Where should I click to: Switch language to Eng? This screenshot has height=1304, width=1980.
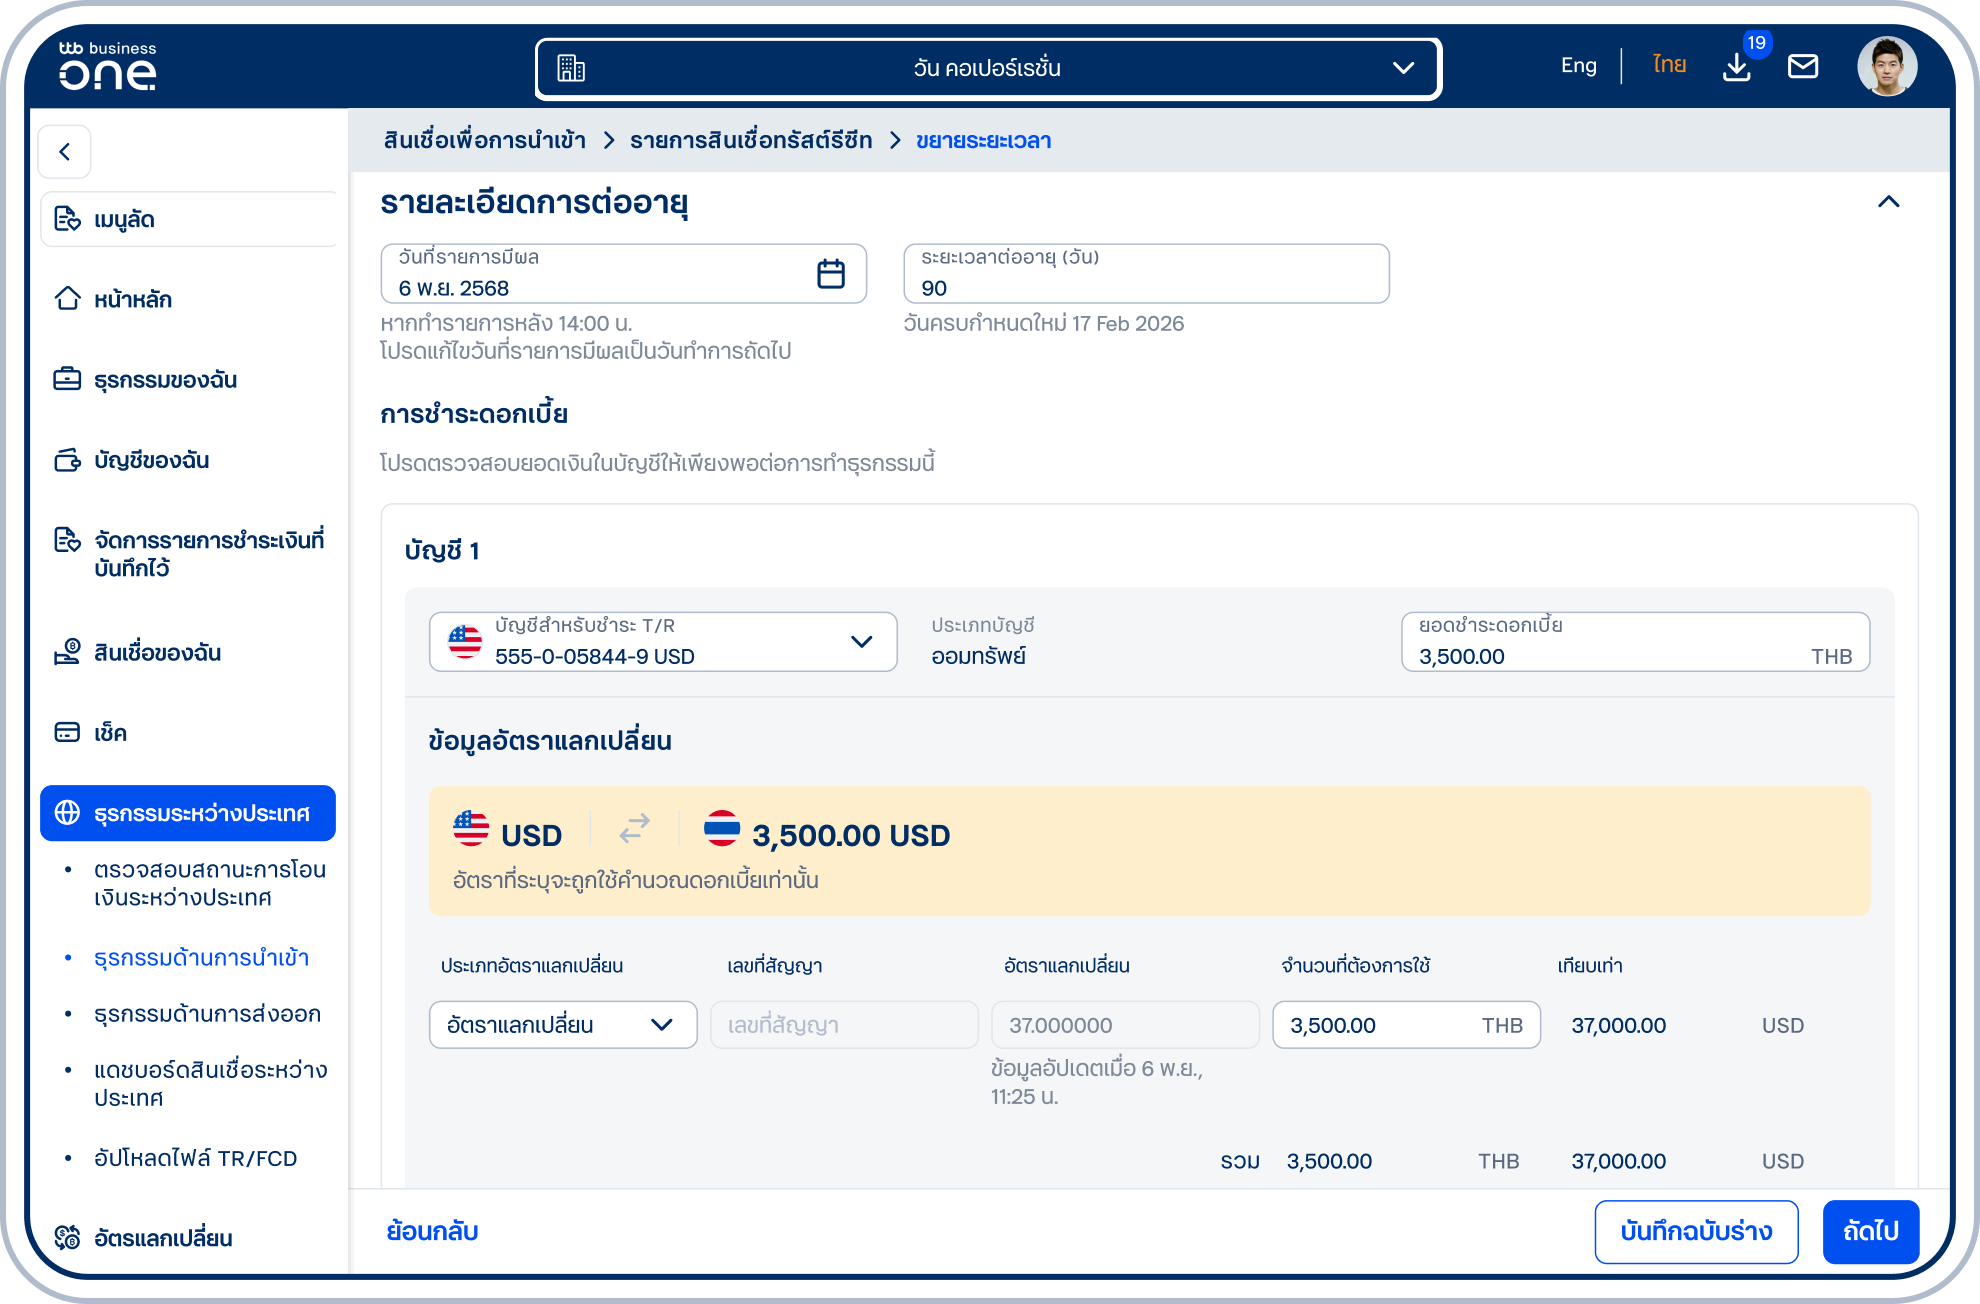tap(1578, 65)
